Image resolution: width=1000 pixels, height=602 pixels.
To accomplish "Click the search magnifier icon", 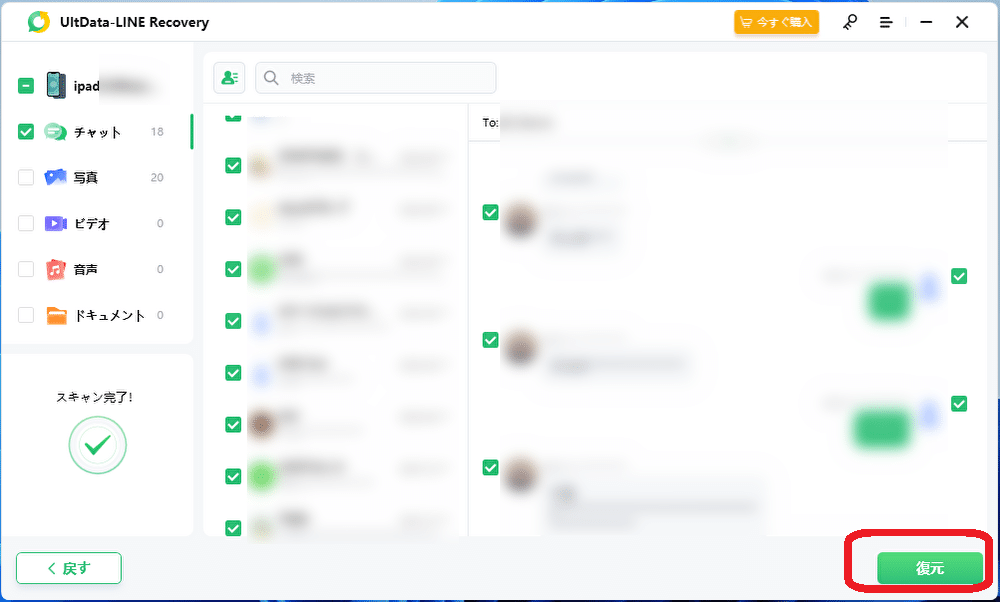I will click(x=271, y=78).
